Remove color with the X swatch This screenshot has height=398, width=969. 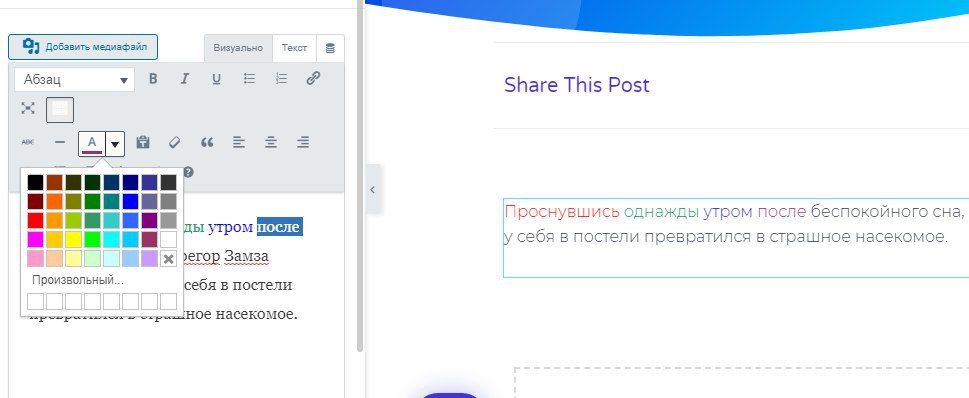(168, 258)
